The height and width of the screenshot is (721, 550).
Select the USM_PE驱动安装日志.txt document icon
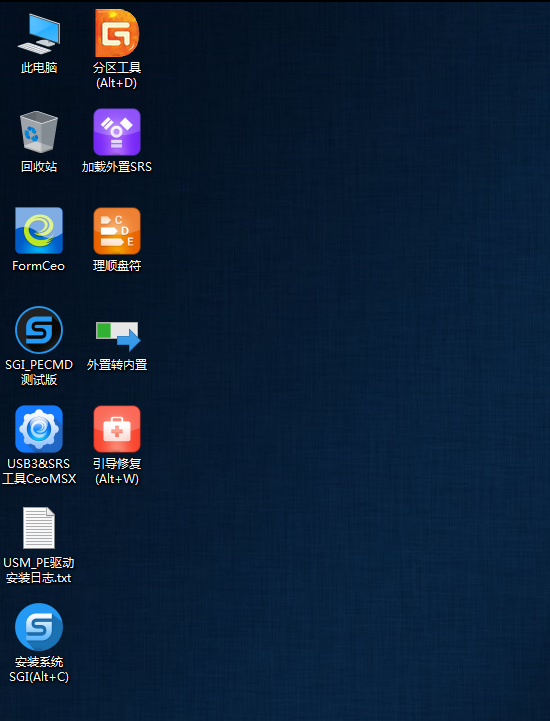(x=39, y=528)
